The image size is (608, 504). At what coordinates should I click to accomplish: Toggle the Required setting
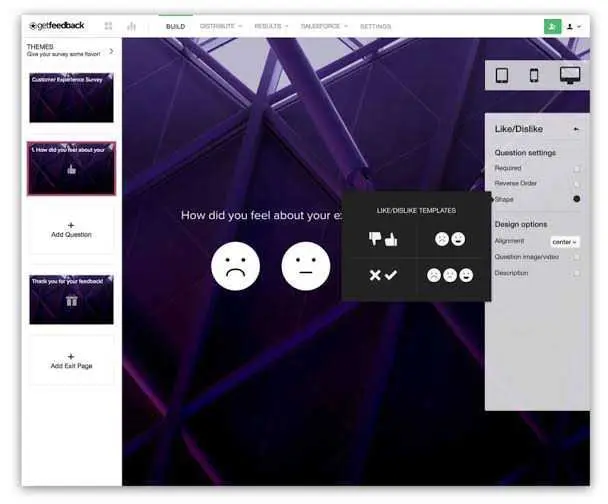click(x=577, y=169)
